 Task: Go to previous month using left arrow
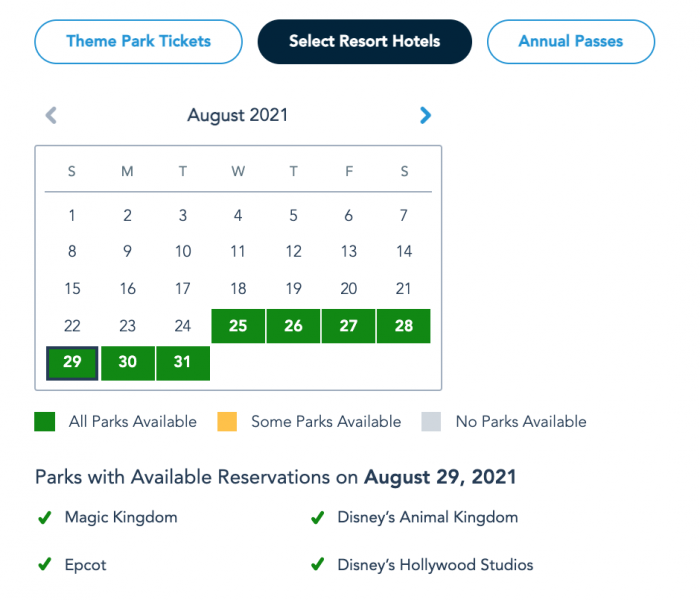tap(51, 116)
